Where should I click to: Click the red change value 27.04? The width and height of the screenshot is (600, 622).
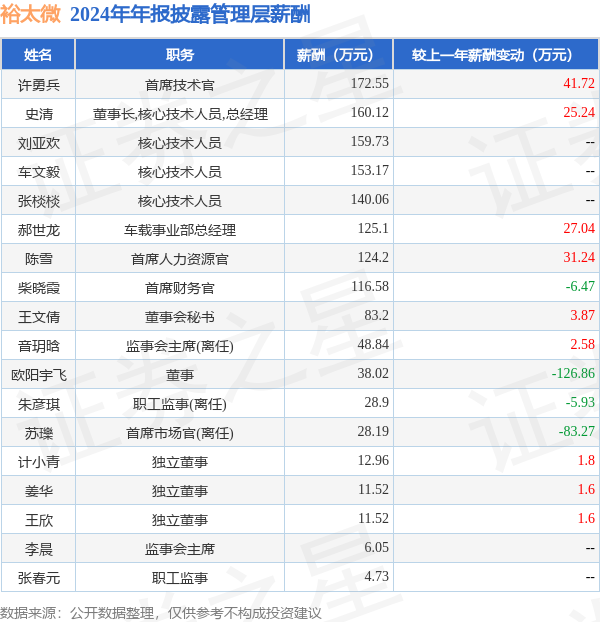pos(579,228)
